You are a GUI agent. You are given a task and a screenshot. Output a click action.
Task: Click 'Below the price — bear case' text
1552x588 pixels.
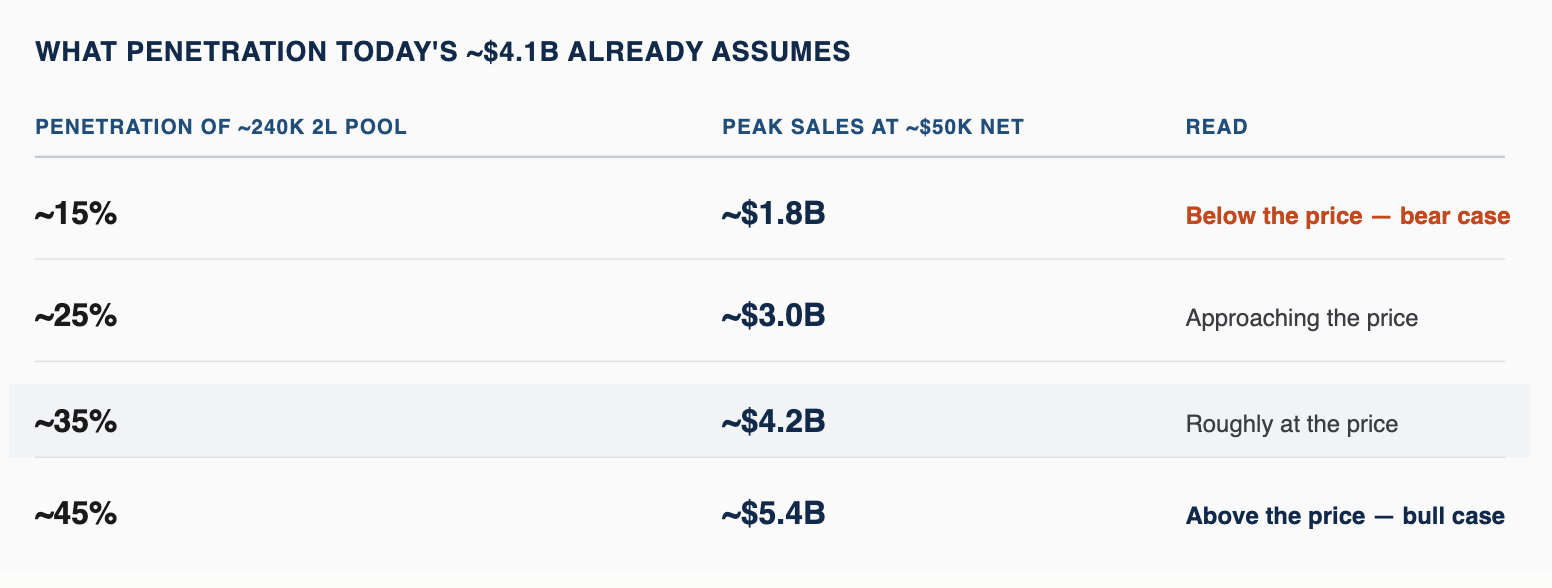coord(1347,216)
